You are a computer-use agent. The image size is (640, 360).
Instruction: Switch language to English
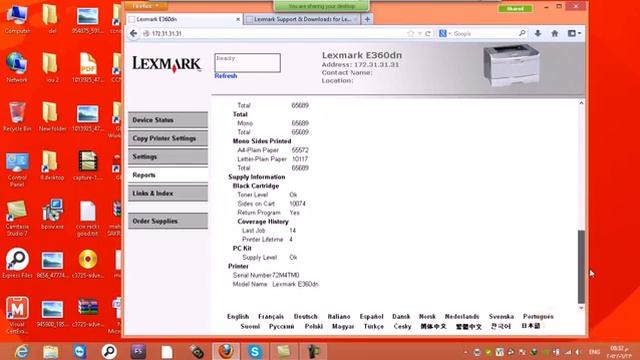(x=238, y=316)
